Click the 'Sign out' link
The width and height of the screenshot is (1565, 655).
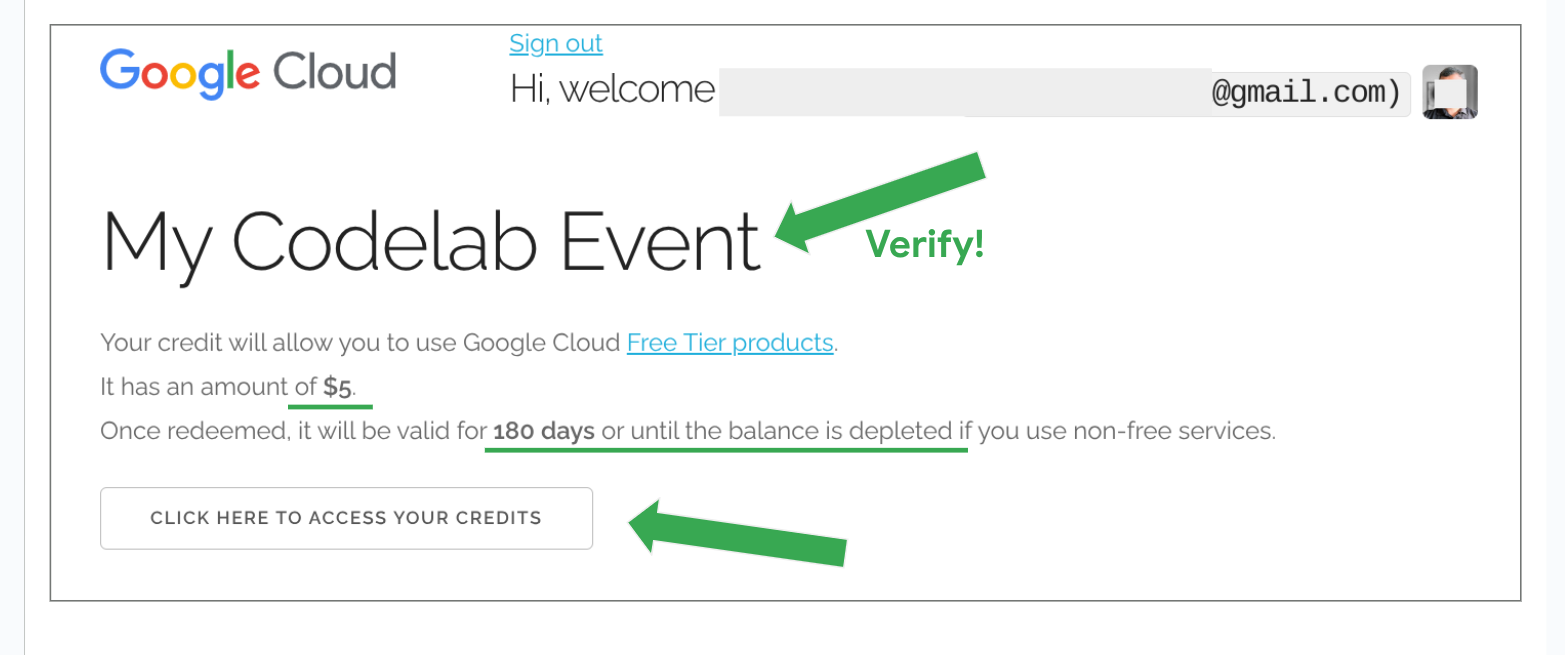(x=556, y=42)
